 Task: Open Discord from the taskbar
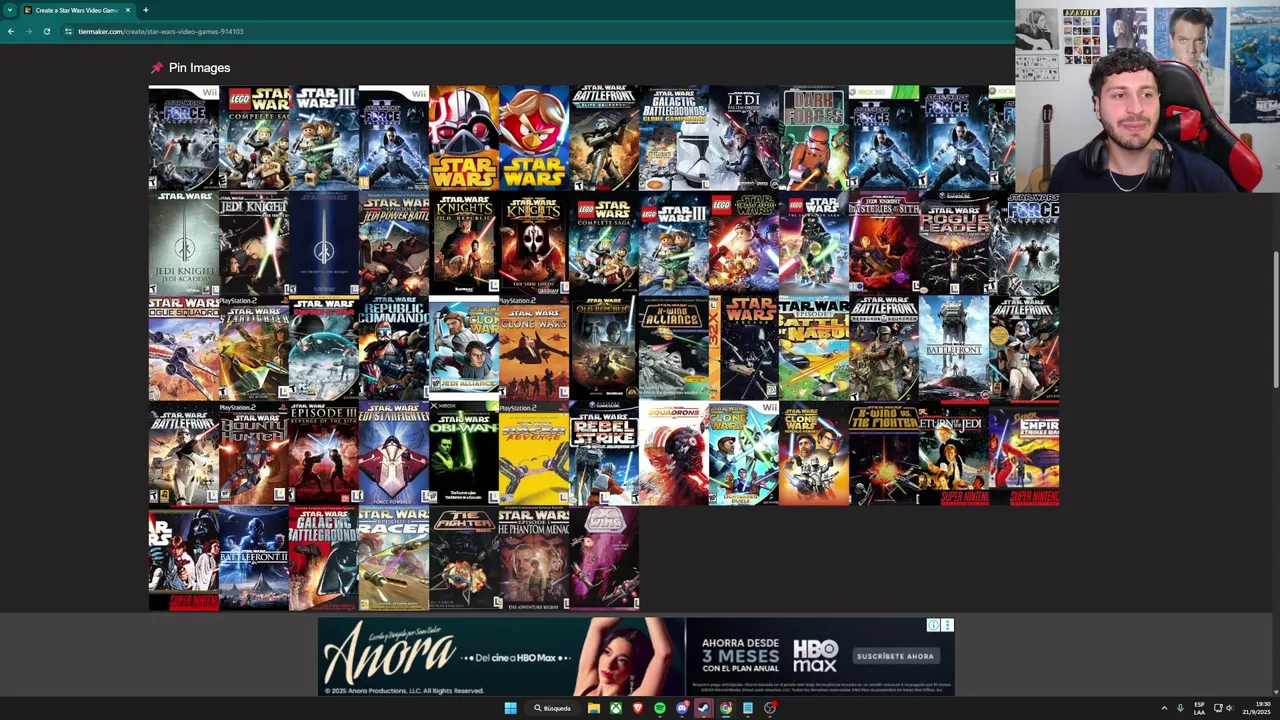pyautogui.click(x=682, y=708)
